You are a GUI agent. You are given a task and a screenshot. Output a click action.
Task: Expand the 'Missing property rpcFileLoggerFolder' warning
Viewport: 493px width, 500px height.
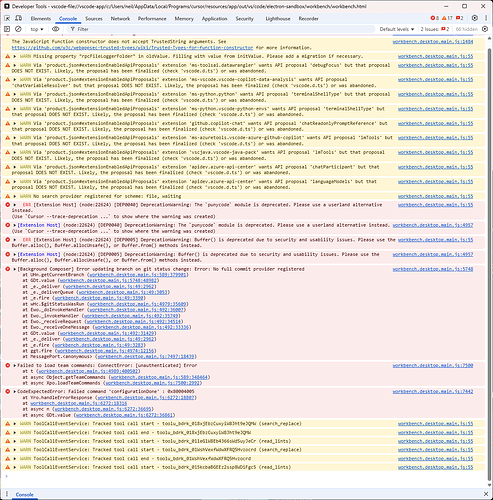(15, 56)
